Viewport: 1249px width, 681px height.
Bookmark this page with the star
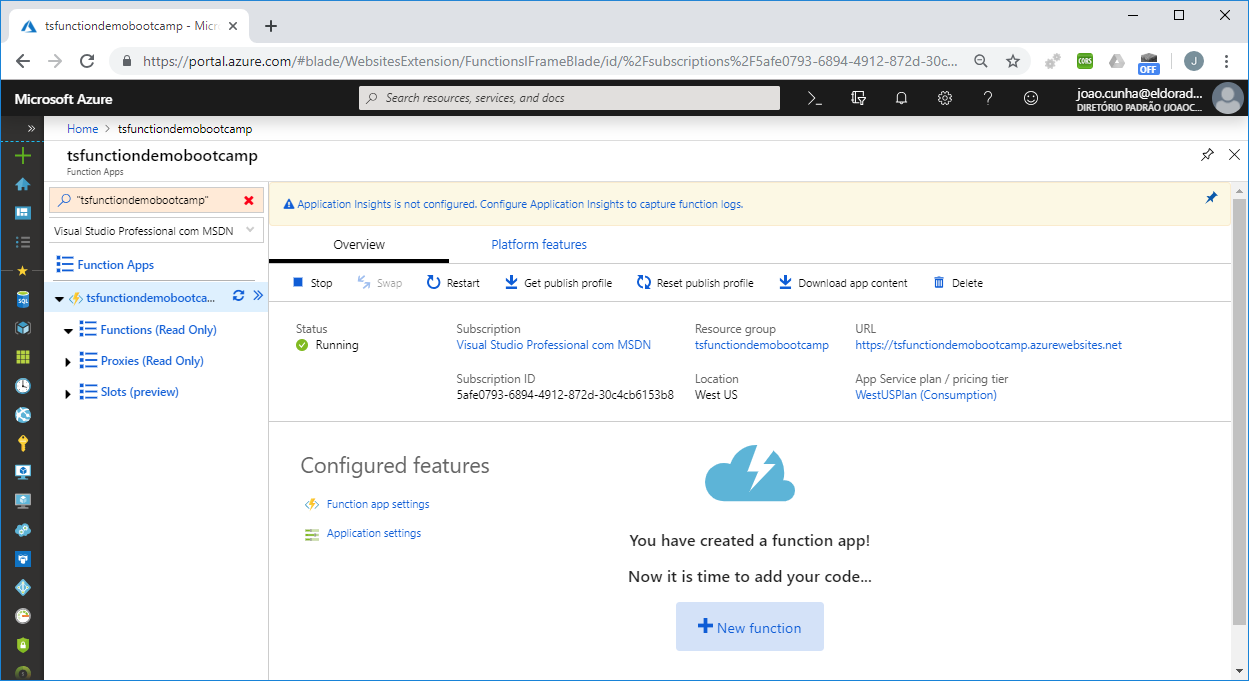pos(1013,61)
